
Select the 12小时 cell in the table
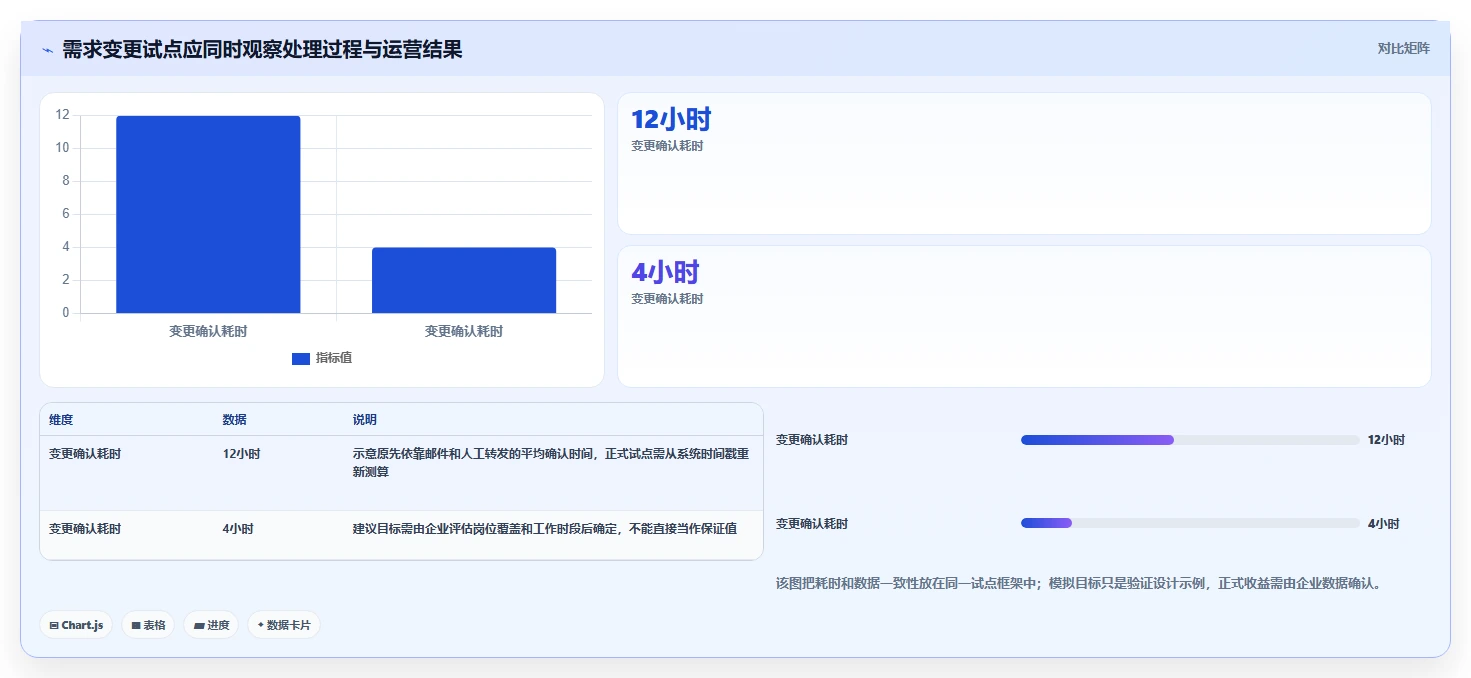[x=241, y=454]
